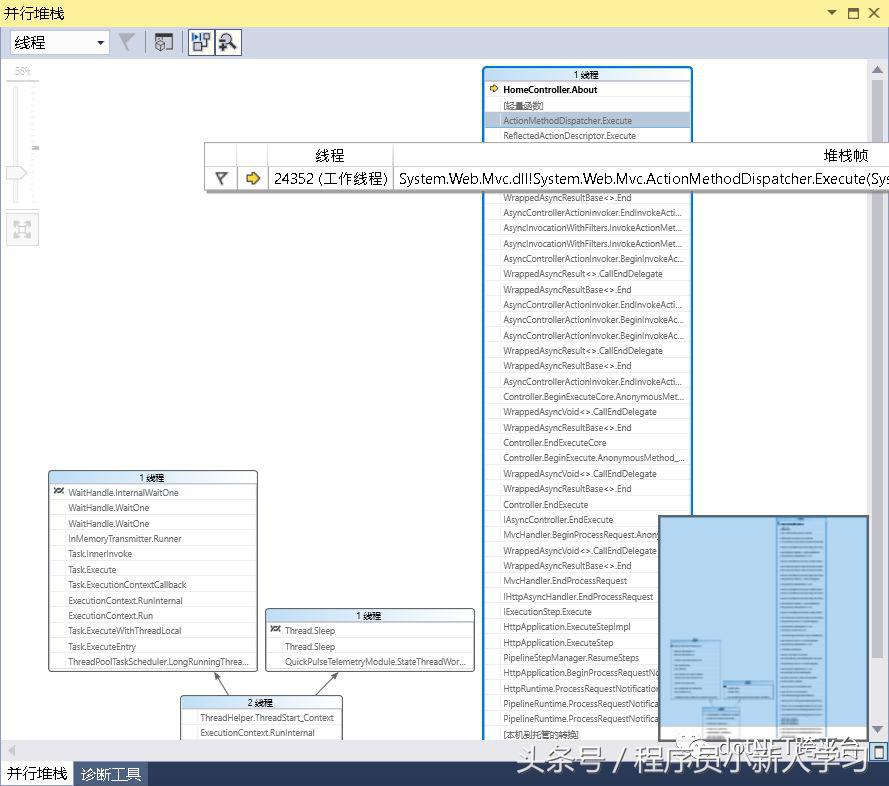This screenshot has width=889, height=786.
Task: Select the 并行堆栈 tab at bottom
Action: [39, 773]
